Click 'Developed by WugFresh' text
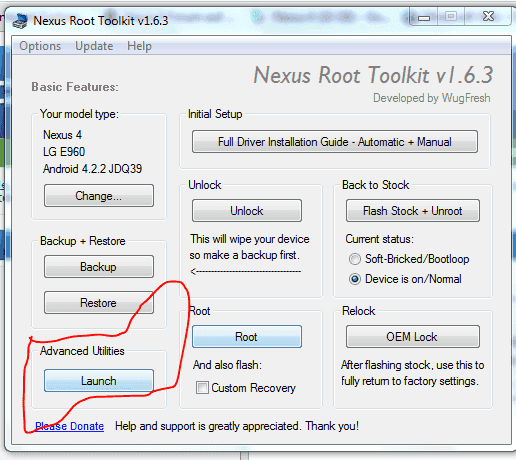Image resolution: width=516 pixels, height=460 pixels. (x=432, y=98)
